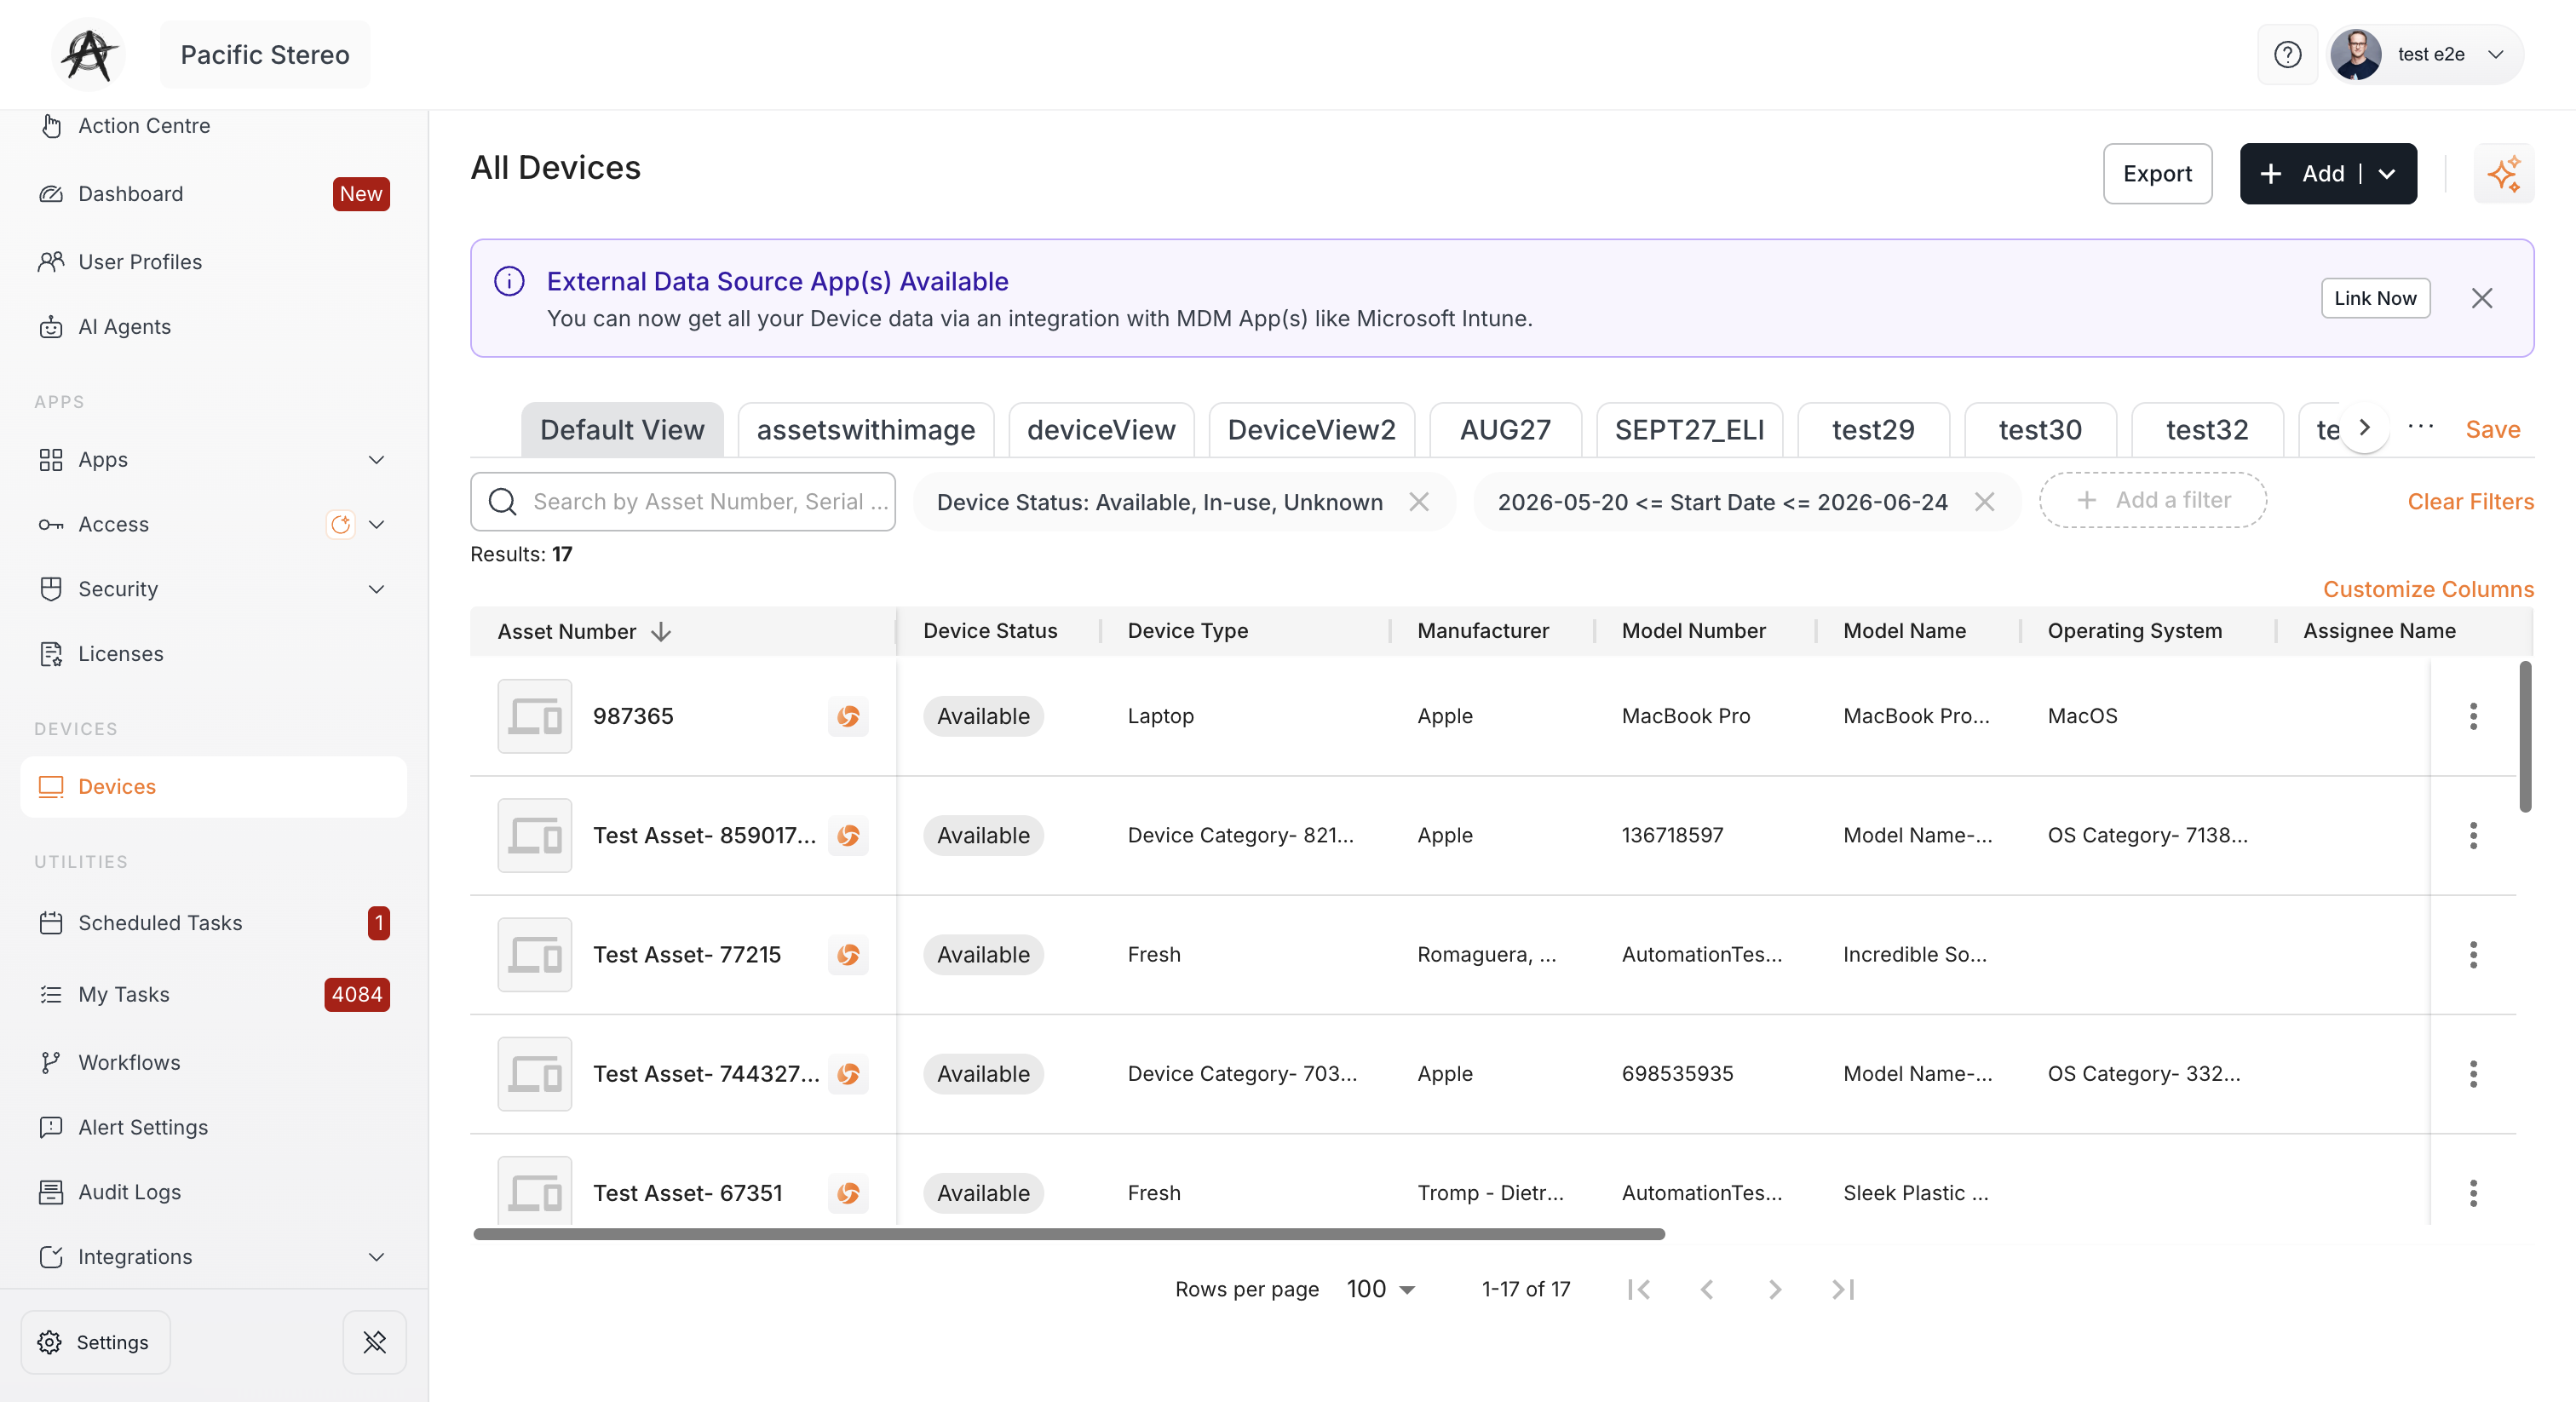Open Customize Columns link
2576x1402 pixels.
(x=2428, y=589)
